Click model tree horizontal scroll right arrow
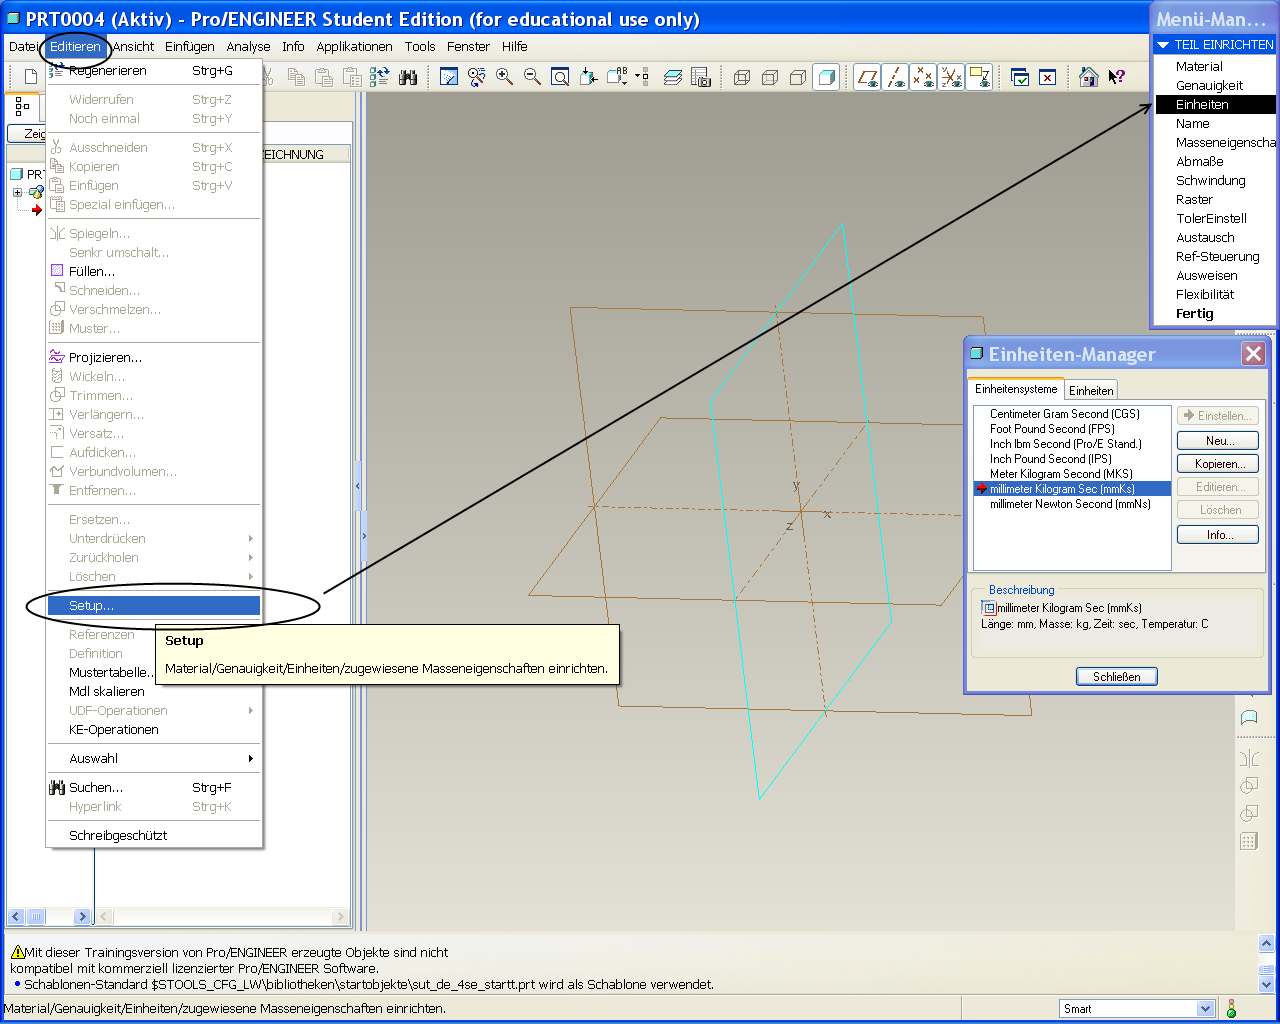Viewport: 1280px width, 1024px height. (x=83, y=916)
